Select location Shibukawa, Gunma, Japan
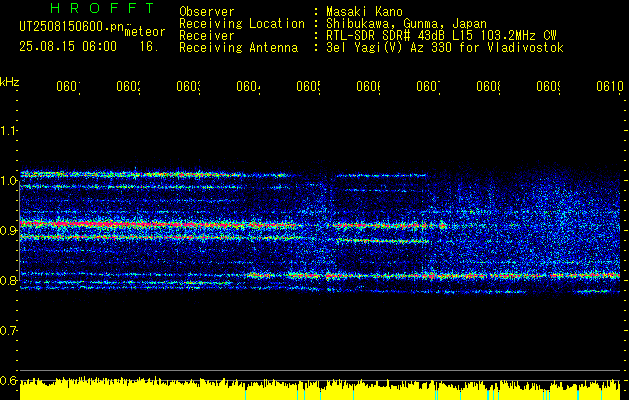 (406, 24)
